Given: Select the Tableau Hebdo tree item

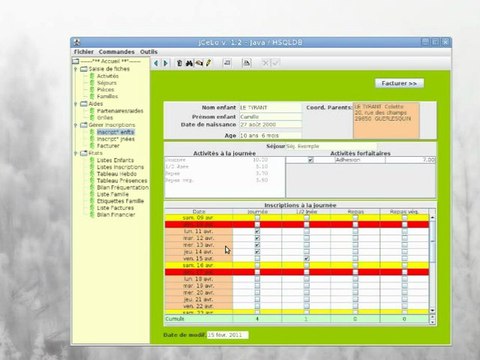Looking at the screenshot, I should 117,174.
